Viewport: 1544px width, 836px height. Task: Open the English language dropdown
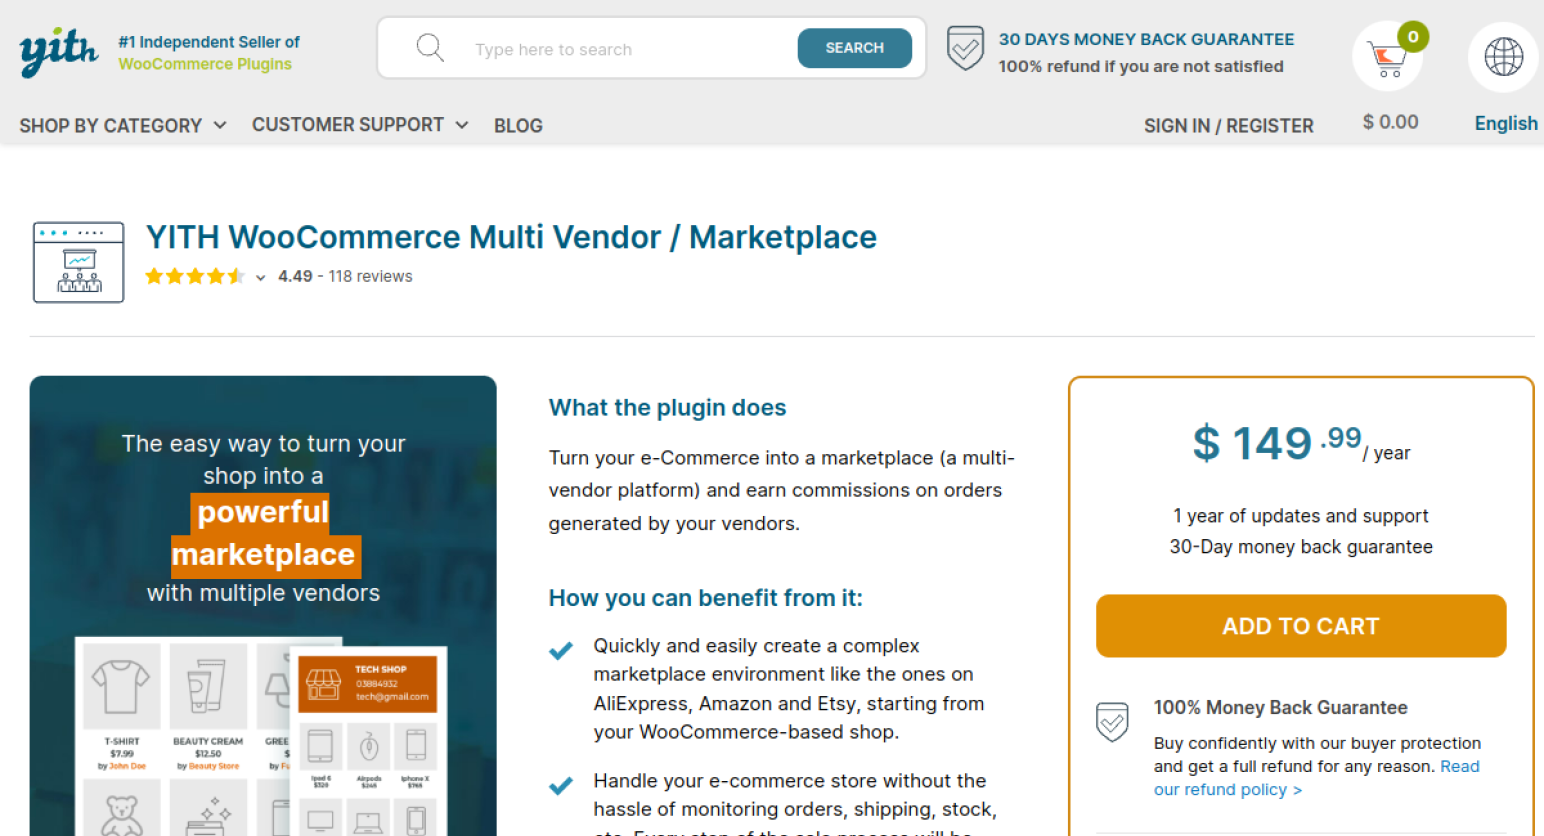tap(1506, 123)
